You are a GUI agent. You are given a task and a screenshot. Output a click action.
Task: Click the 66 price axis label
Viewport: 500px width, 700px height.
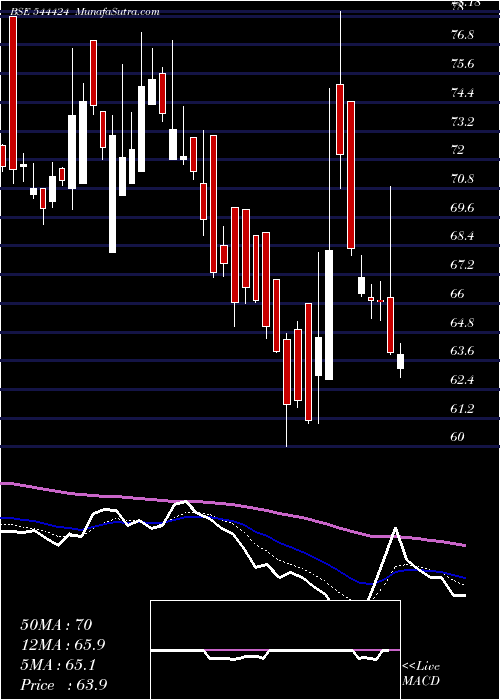click(458, 294)
